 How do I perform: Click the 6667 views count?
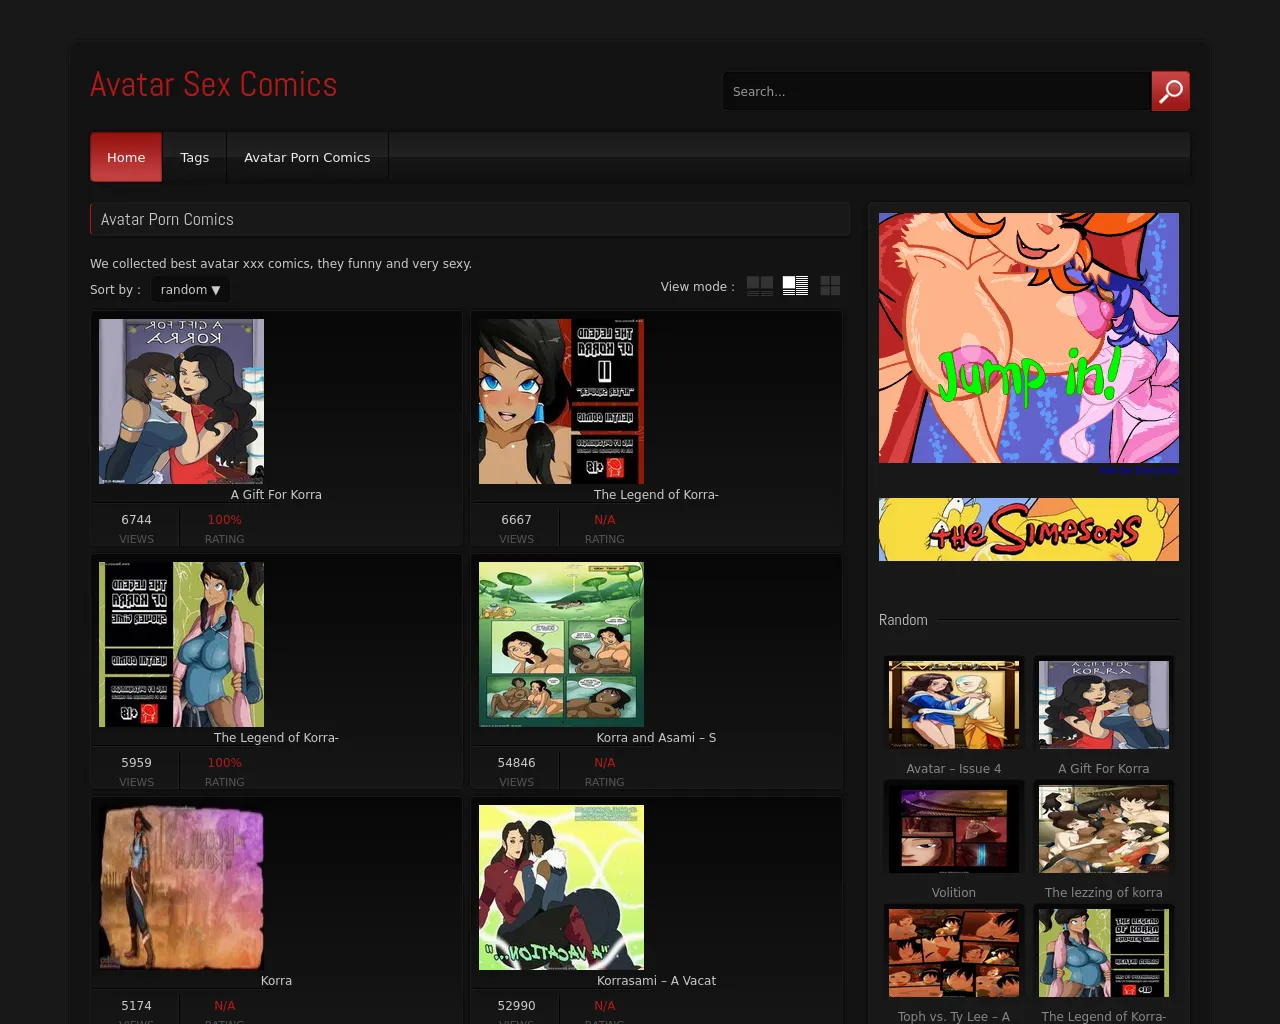(516, 520)
